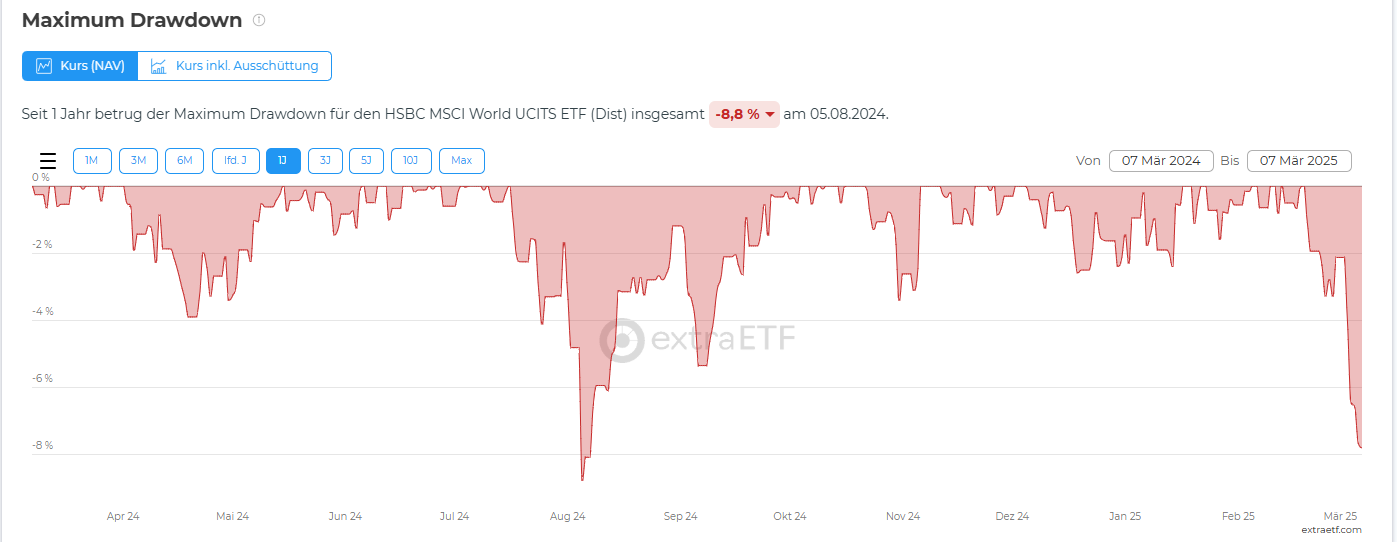Image resolution: width=1397 pixels, height=542 pixels.
Task: Select the 3M time range
Action: (138, 161)
